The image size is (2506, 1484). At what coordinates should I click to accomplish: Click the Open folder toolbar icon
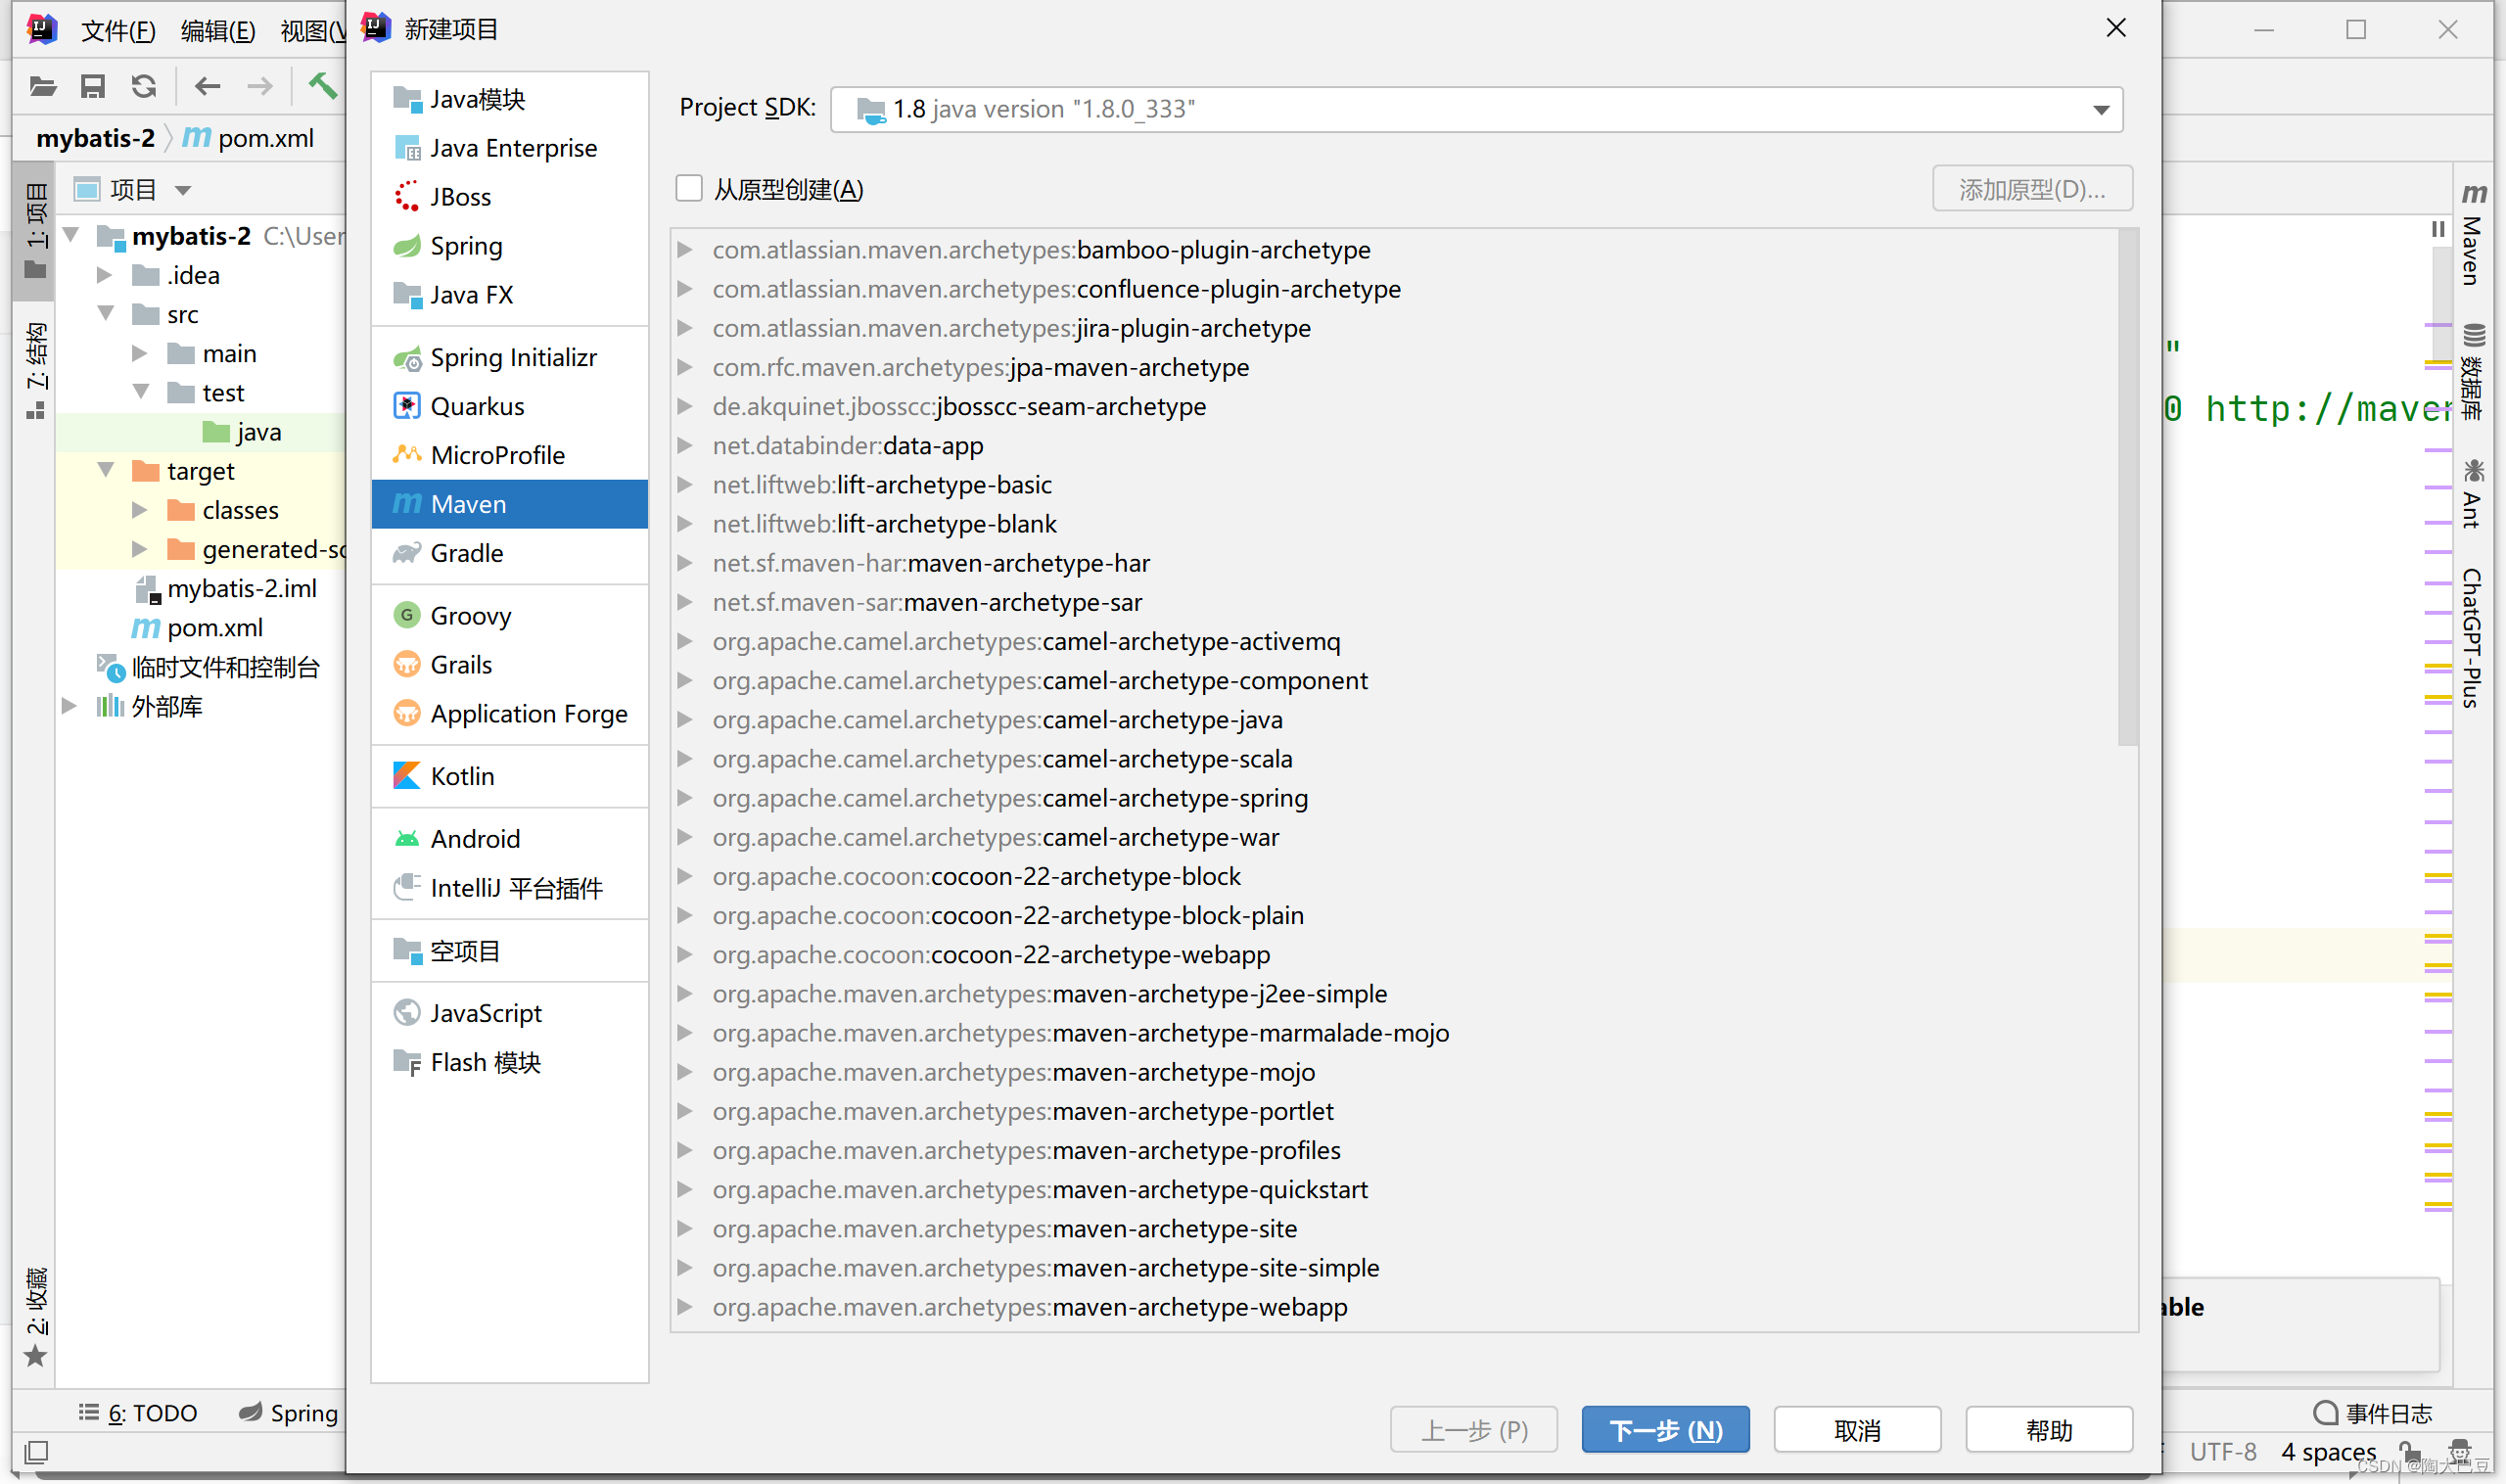tap(42, 86)
